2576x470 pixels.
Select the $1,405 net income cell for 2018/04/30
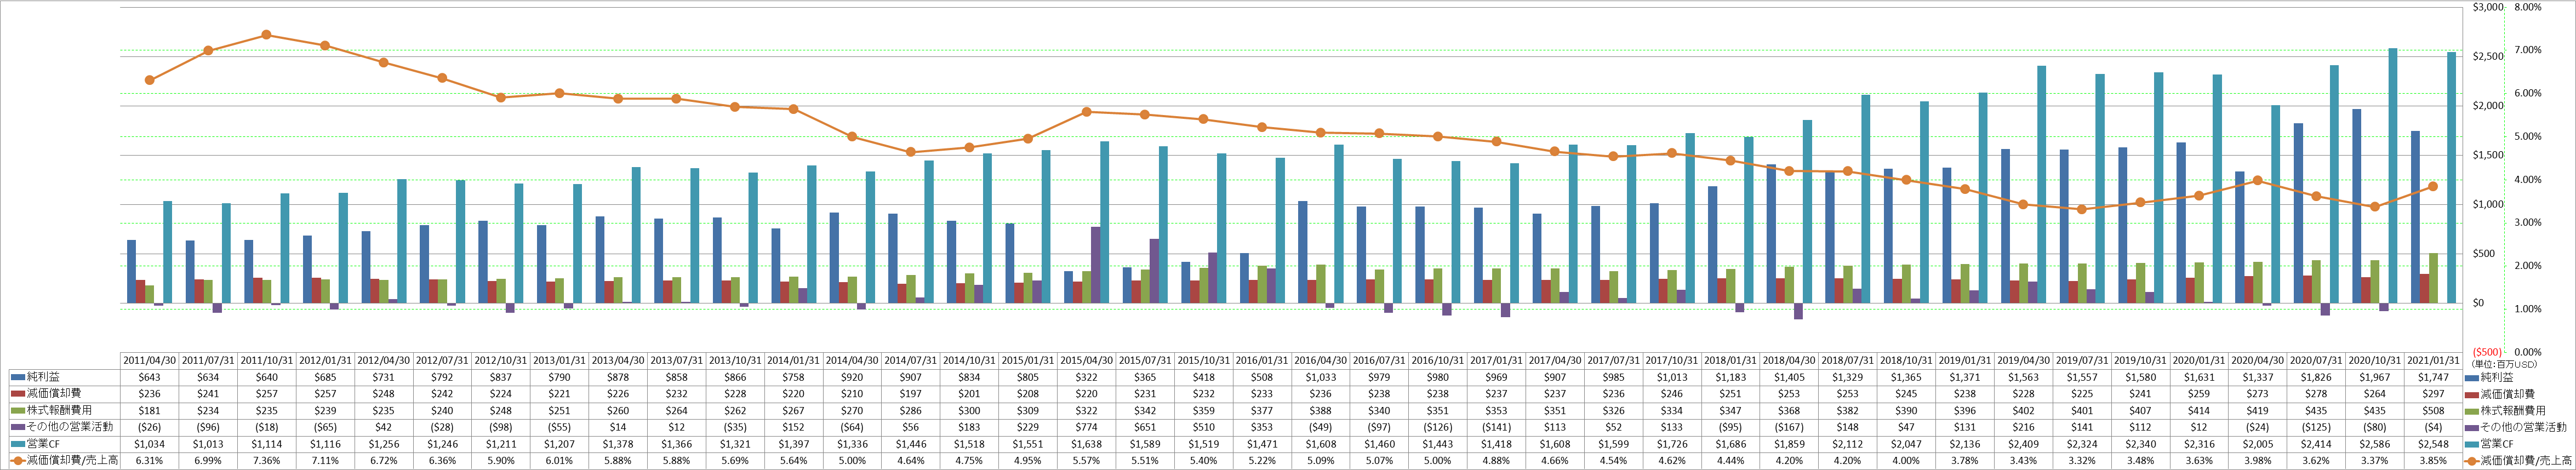pos(1789,377)
